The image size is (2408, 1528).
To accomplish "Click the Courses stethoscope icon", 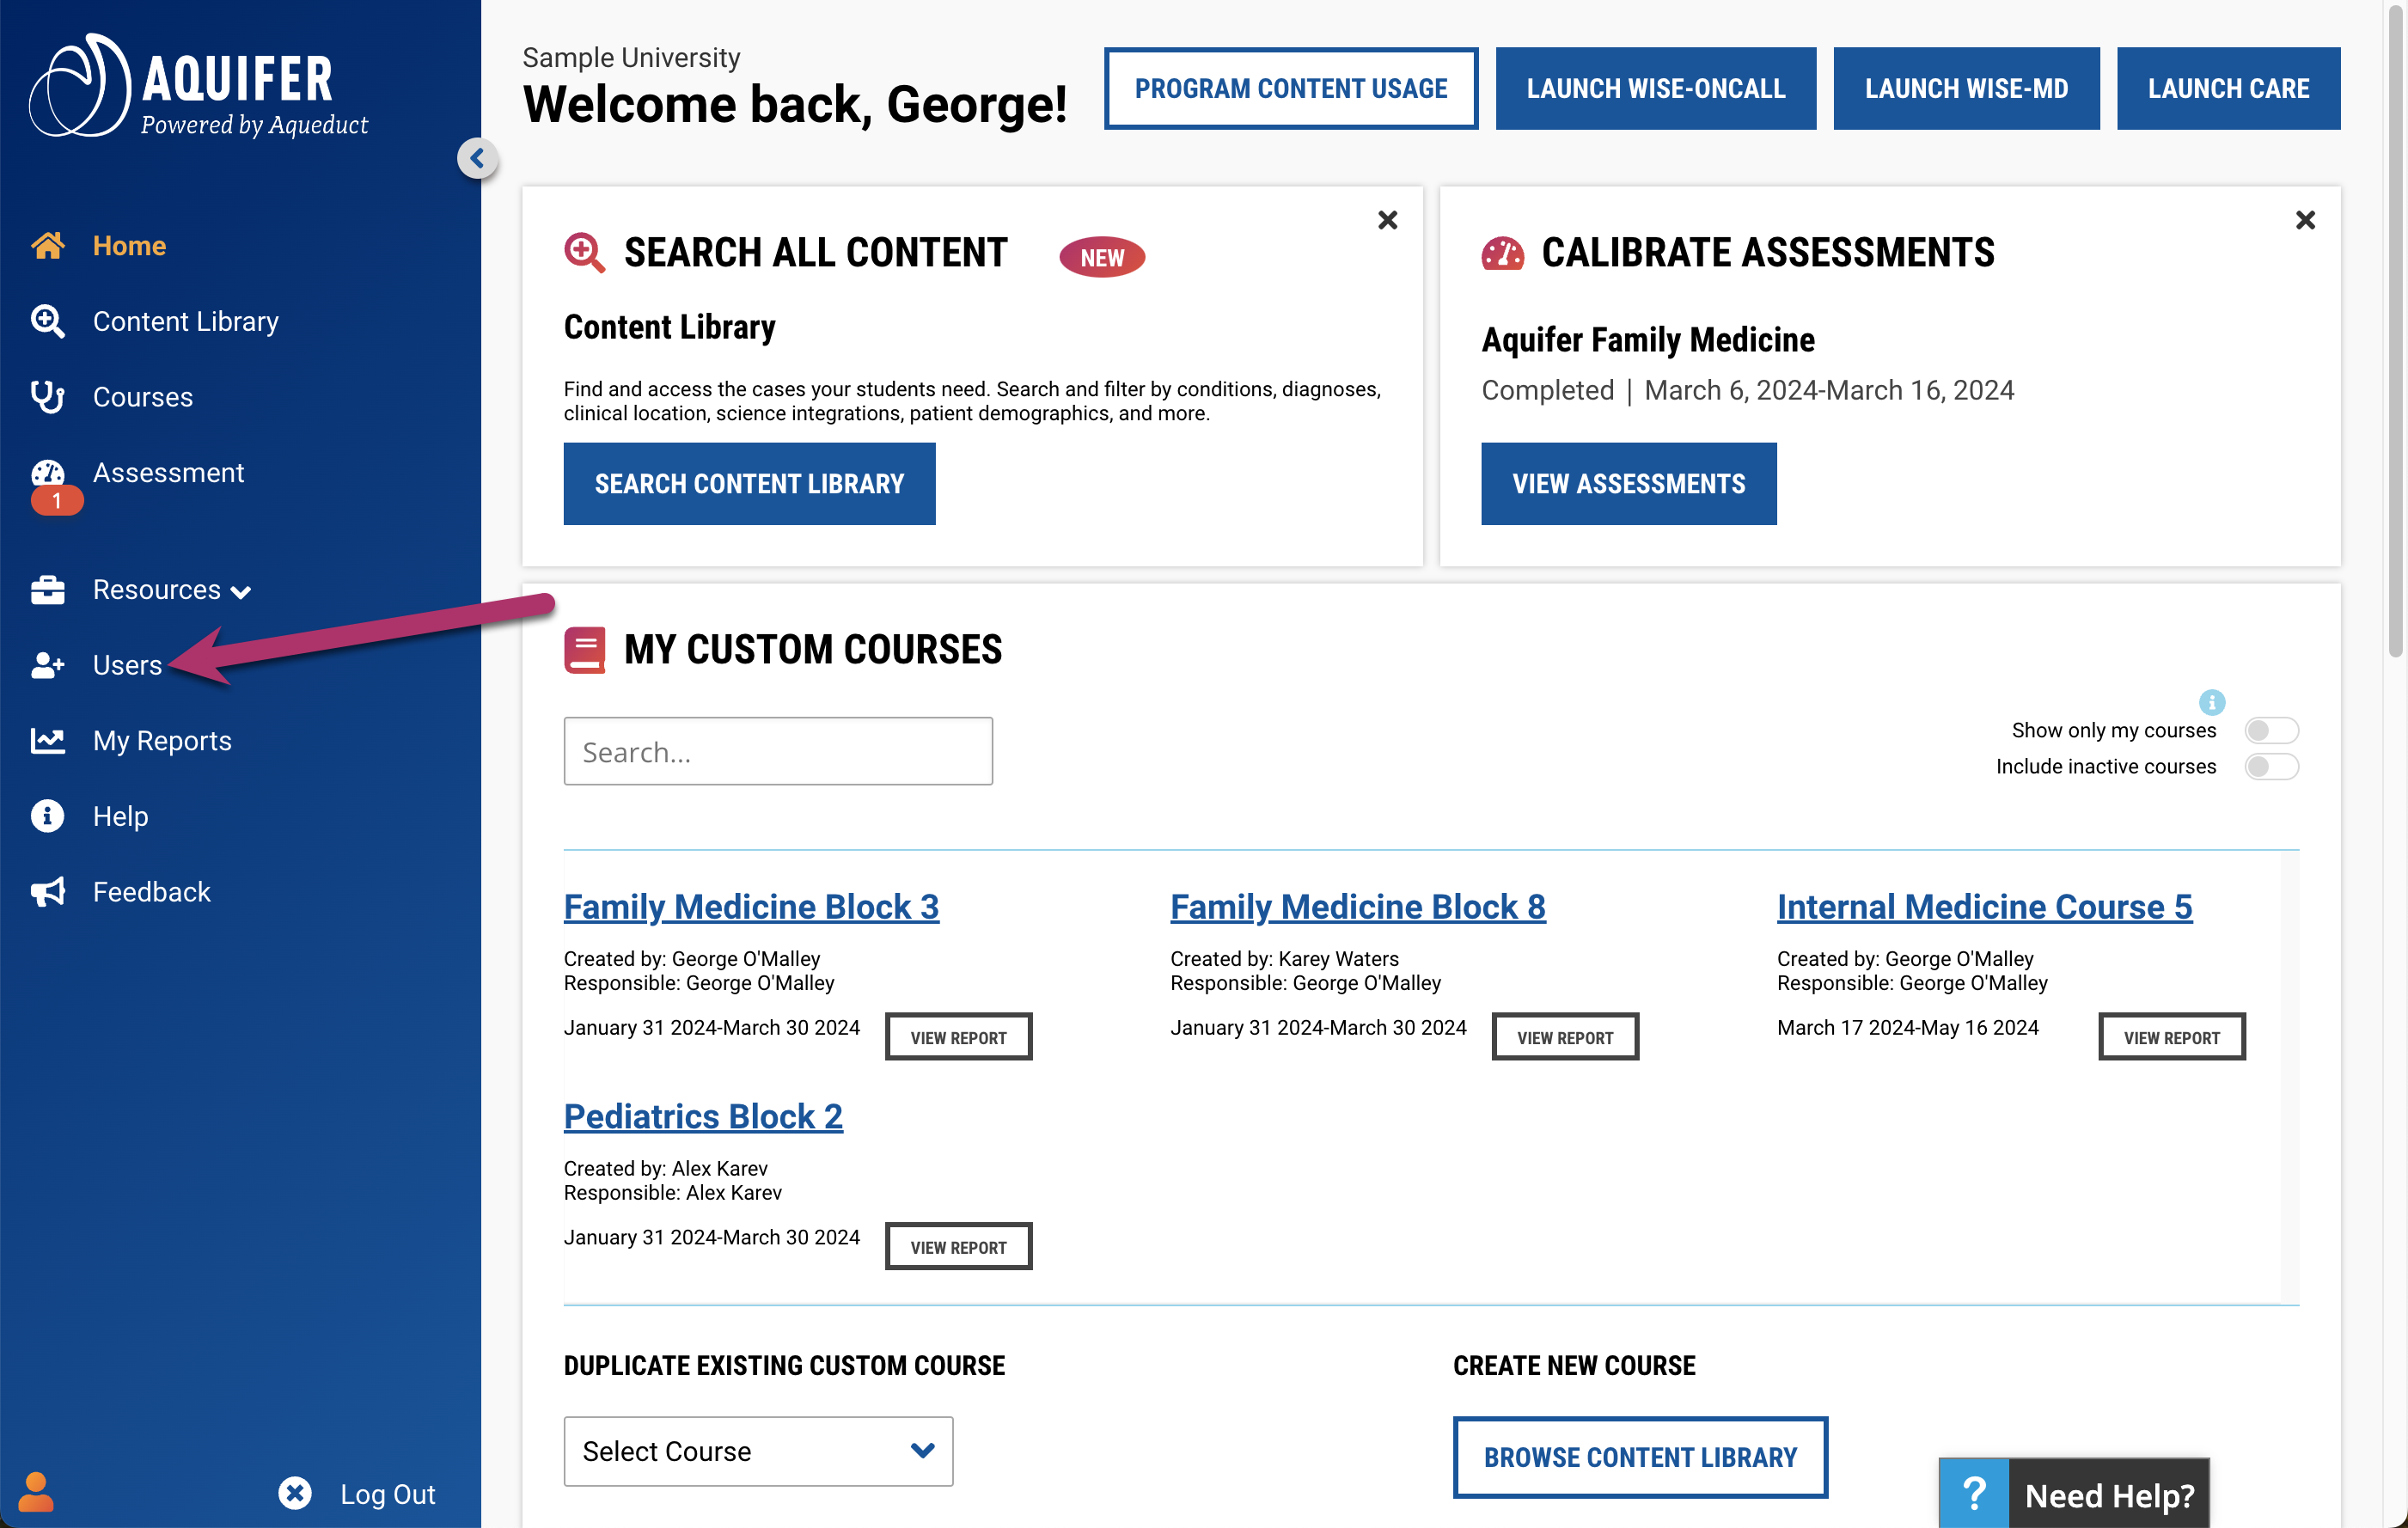I will [x=47, y=397].
